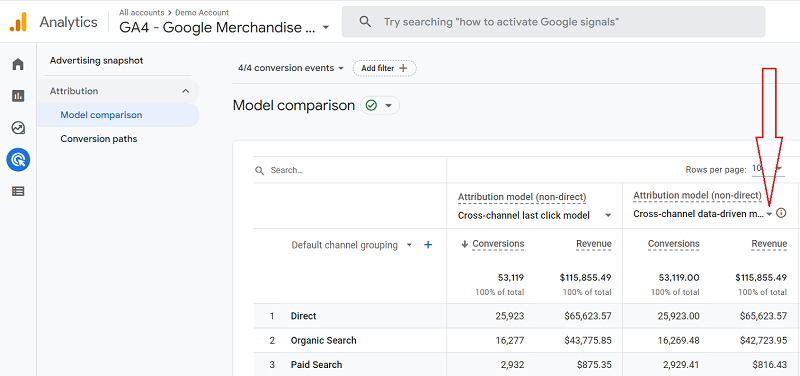Viewport: 800px width, 376px height.
Task: Click the Google Analytics logo
Action: click(x=18, y=22)
